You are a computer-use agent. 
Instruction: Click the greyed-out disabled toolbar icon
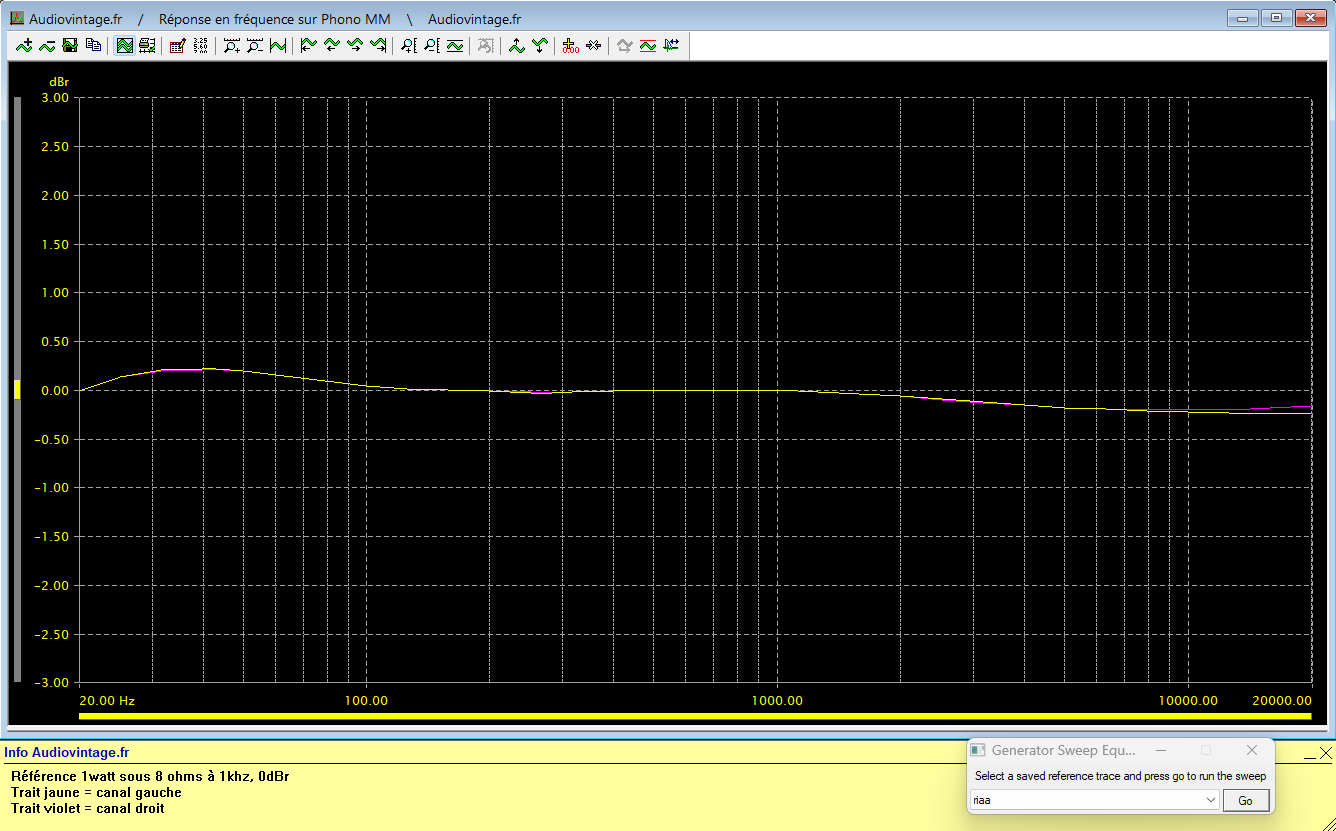[486, 45]
